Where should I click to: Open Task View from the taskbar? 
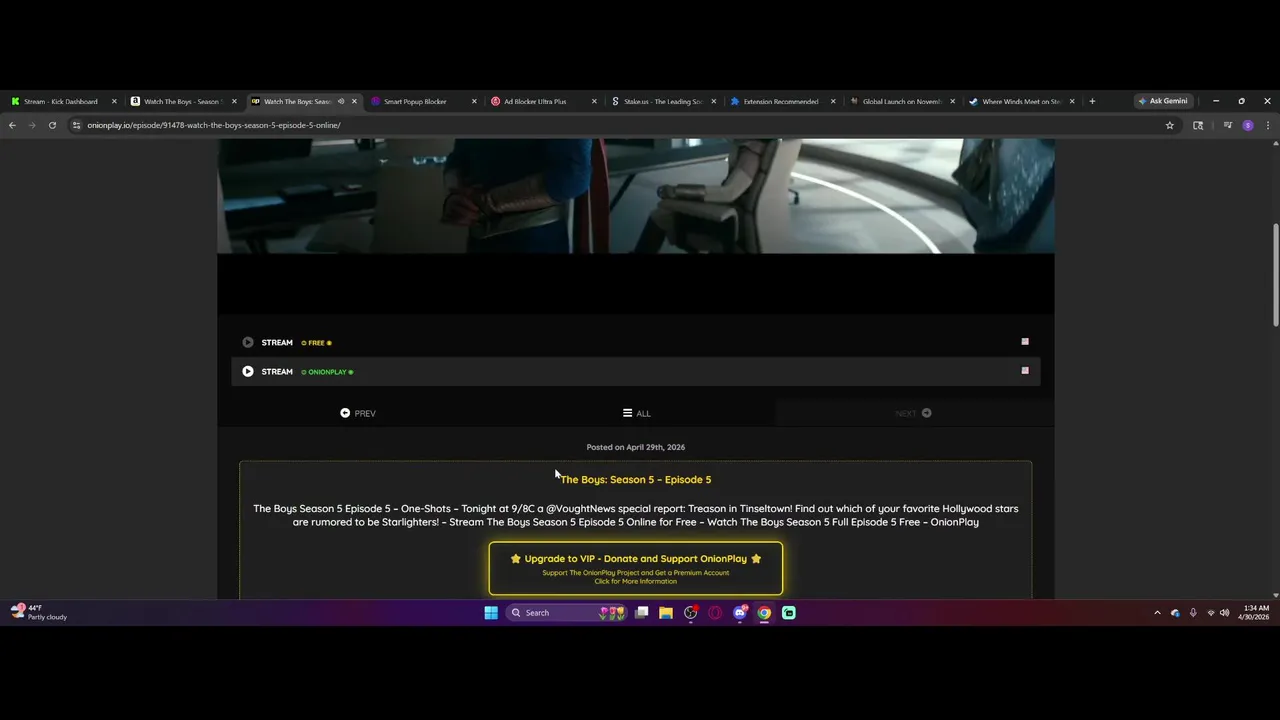(x=642, y=613)
